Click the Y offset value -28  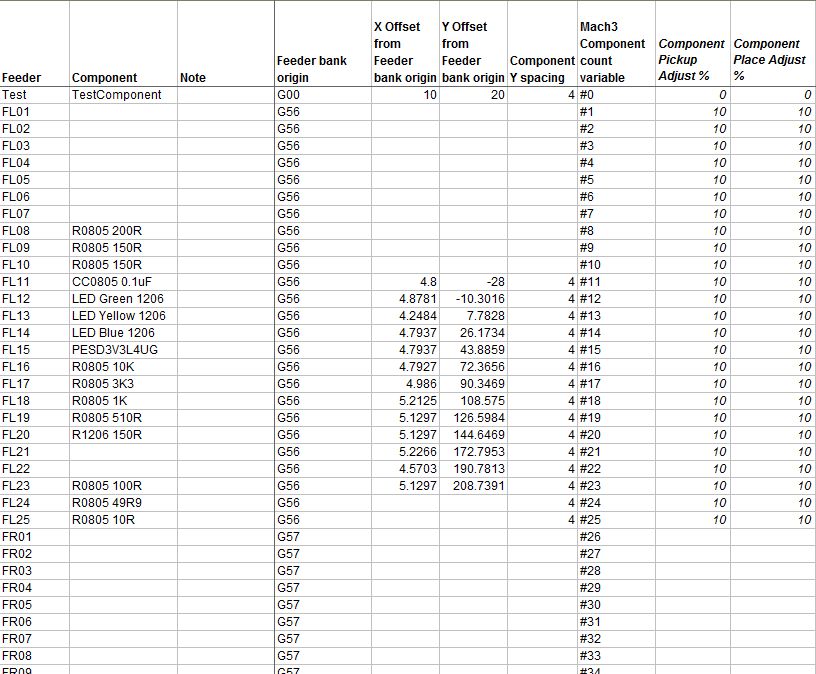pos(490,282)
